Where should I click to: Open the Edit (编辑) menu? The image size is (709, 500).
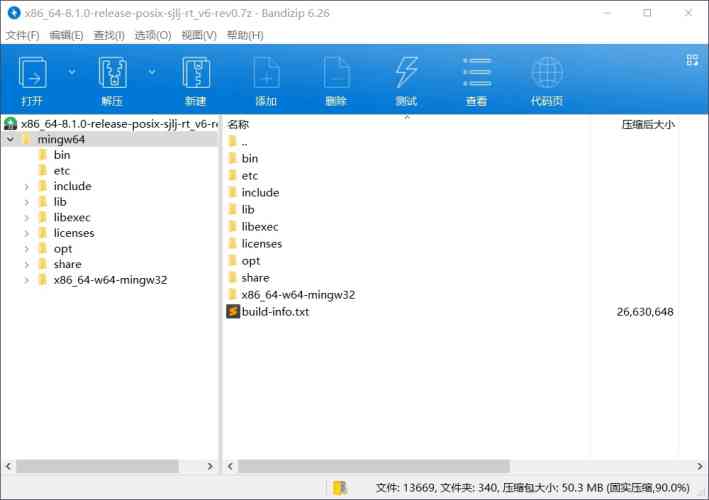(x=66, y=35)
